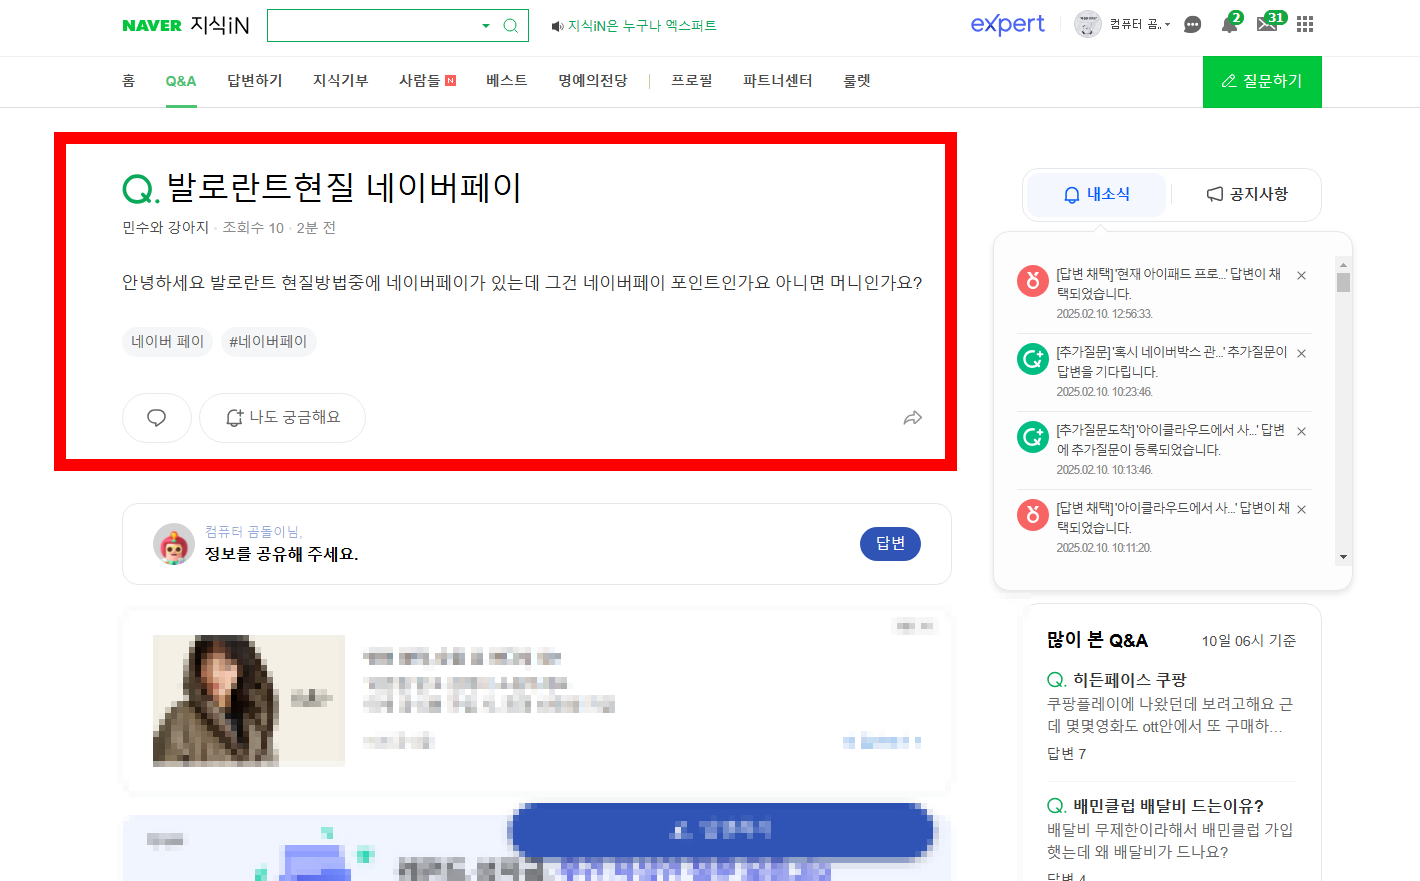This screenshot has height=881, width=1420.
Task: Open the 지식iN은 누구나 엑스퍼트 notice
Action: coord(634,26)
